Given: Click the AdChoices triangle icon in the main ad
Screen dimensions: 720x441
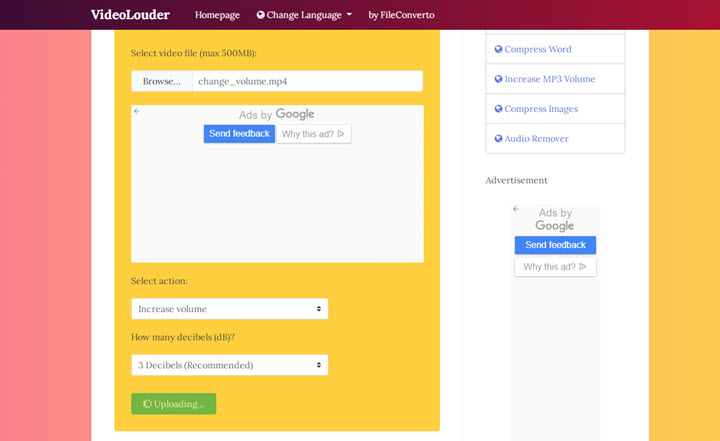Looking at the screenshot, I should tap(341, 134).
